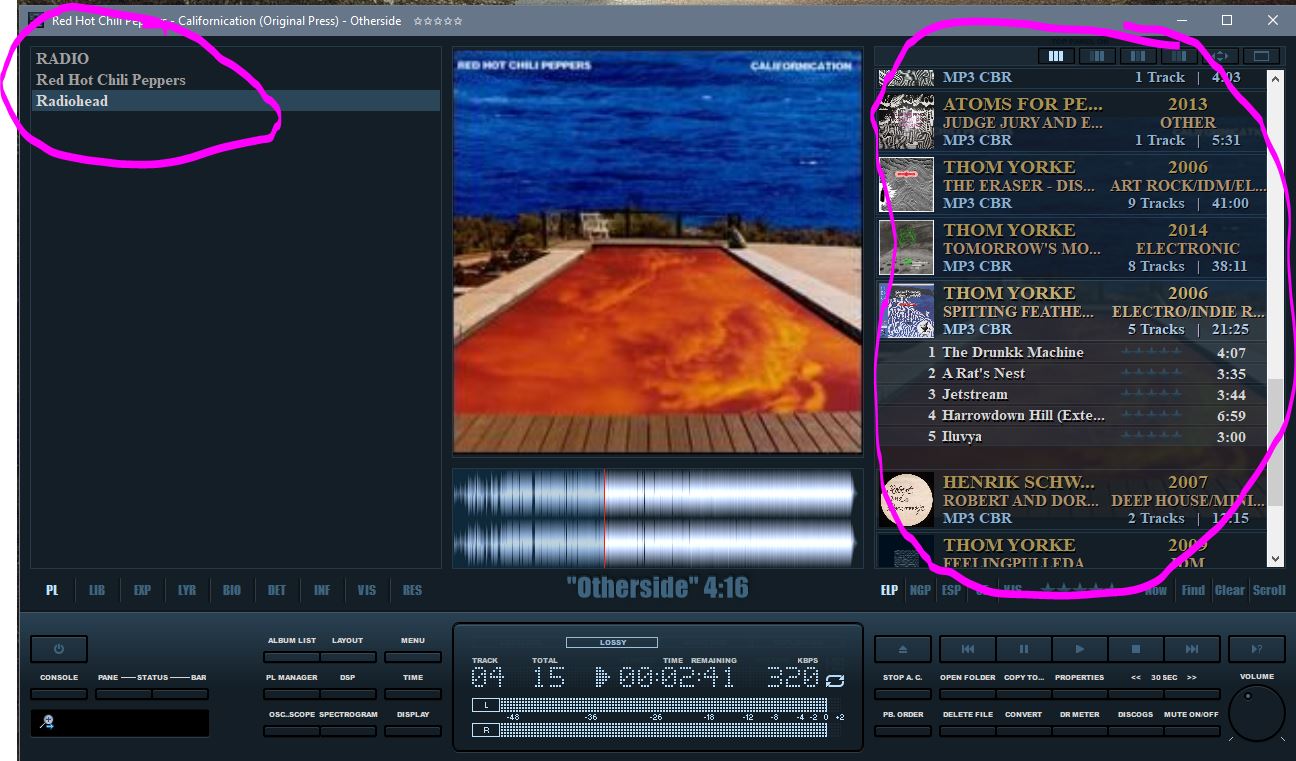Click the waveform seekbar to seek

point(700,519)
